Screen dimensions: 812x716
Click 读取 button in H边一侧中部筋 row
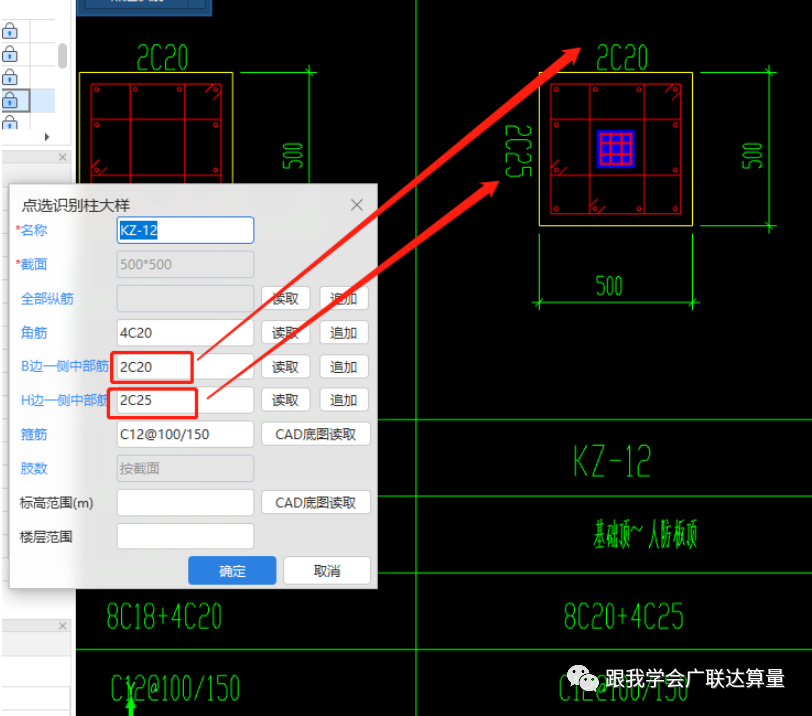tap(285, 400)
